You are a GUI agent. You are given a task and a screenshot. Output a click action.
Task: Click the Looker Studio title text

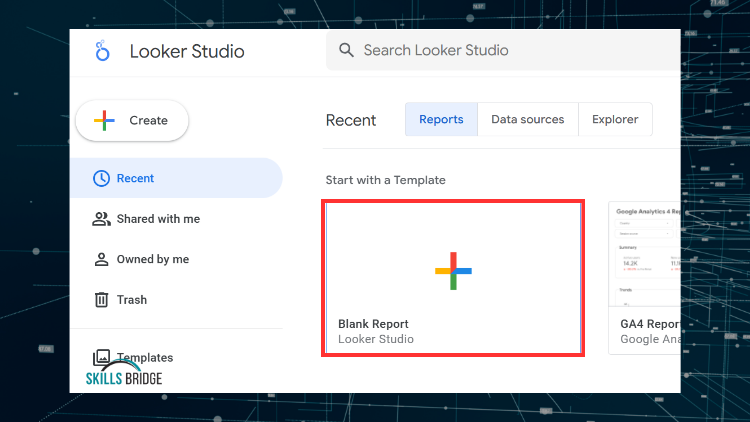click(x=187, y=52)
